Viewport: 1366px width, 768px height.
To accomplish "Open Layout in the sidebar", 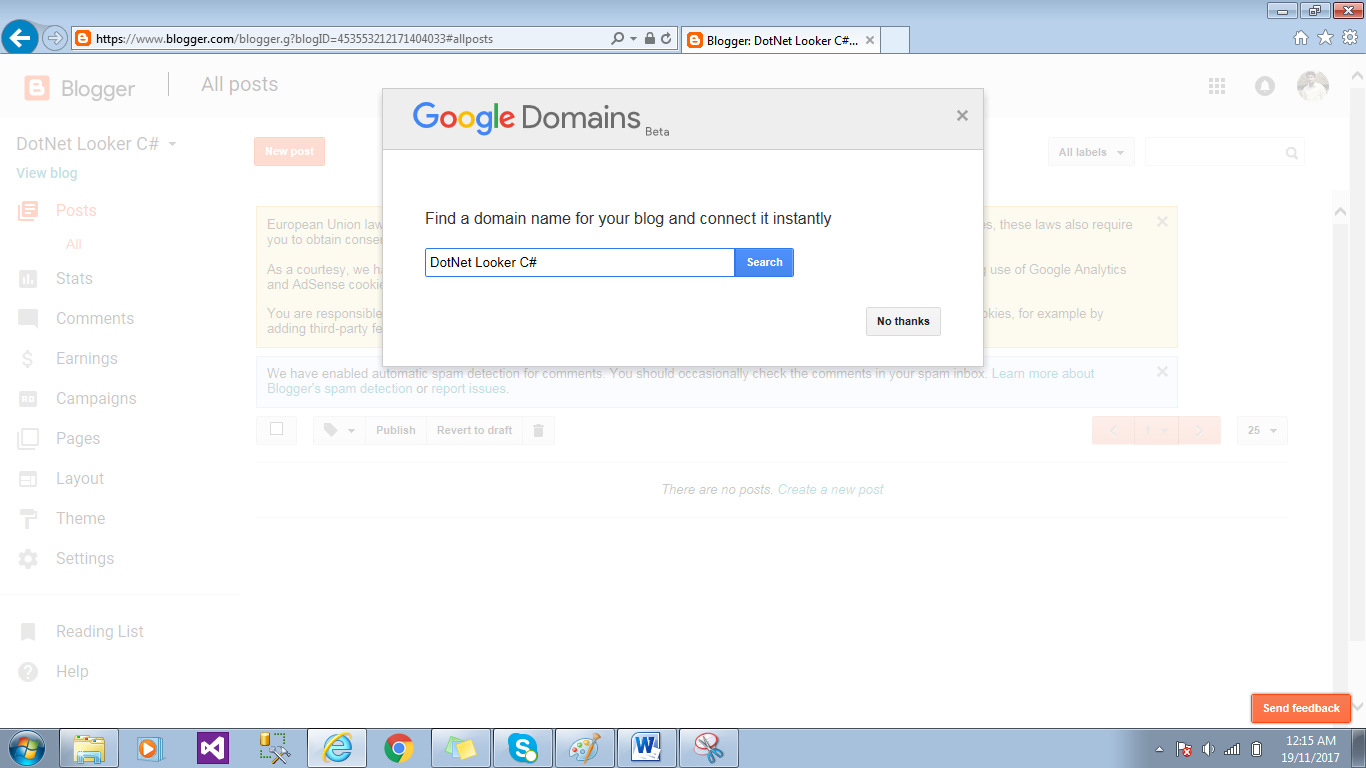I will [80, 478].
